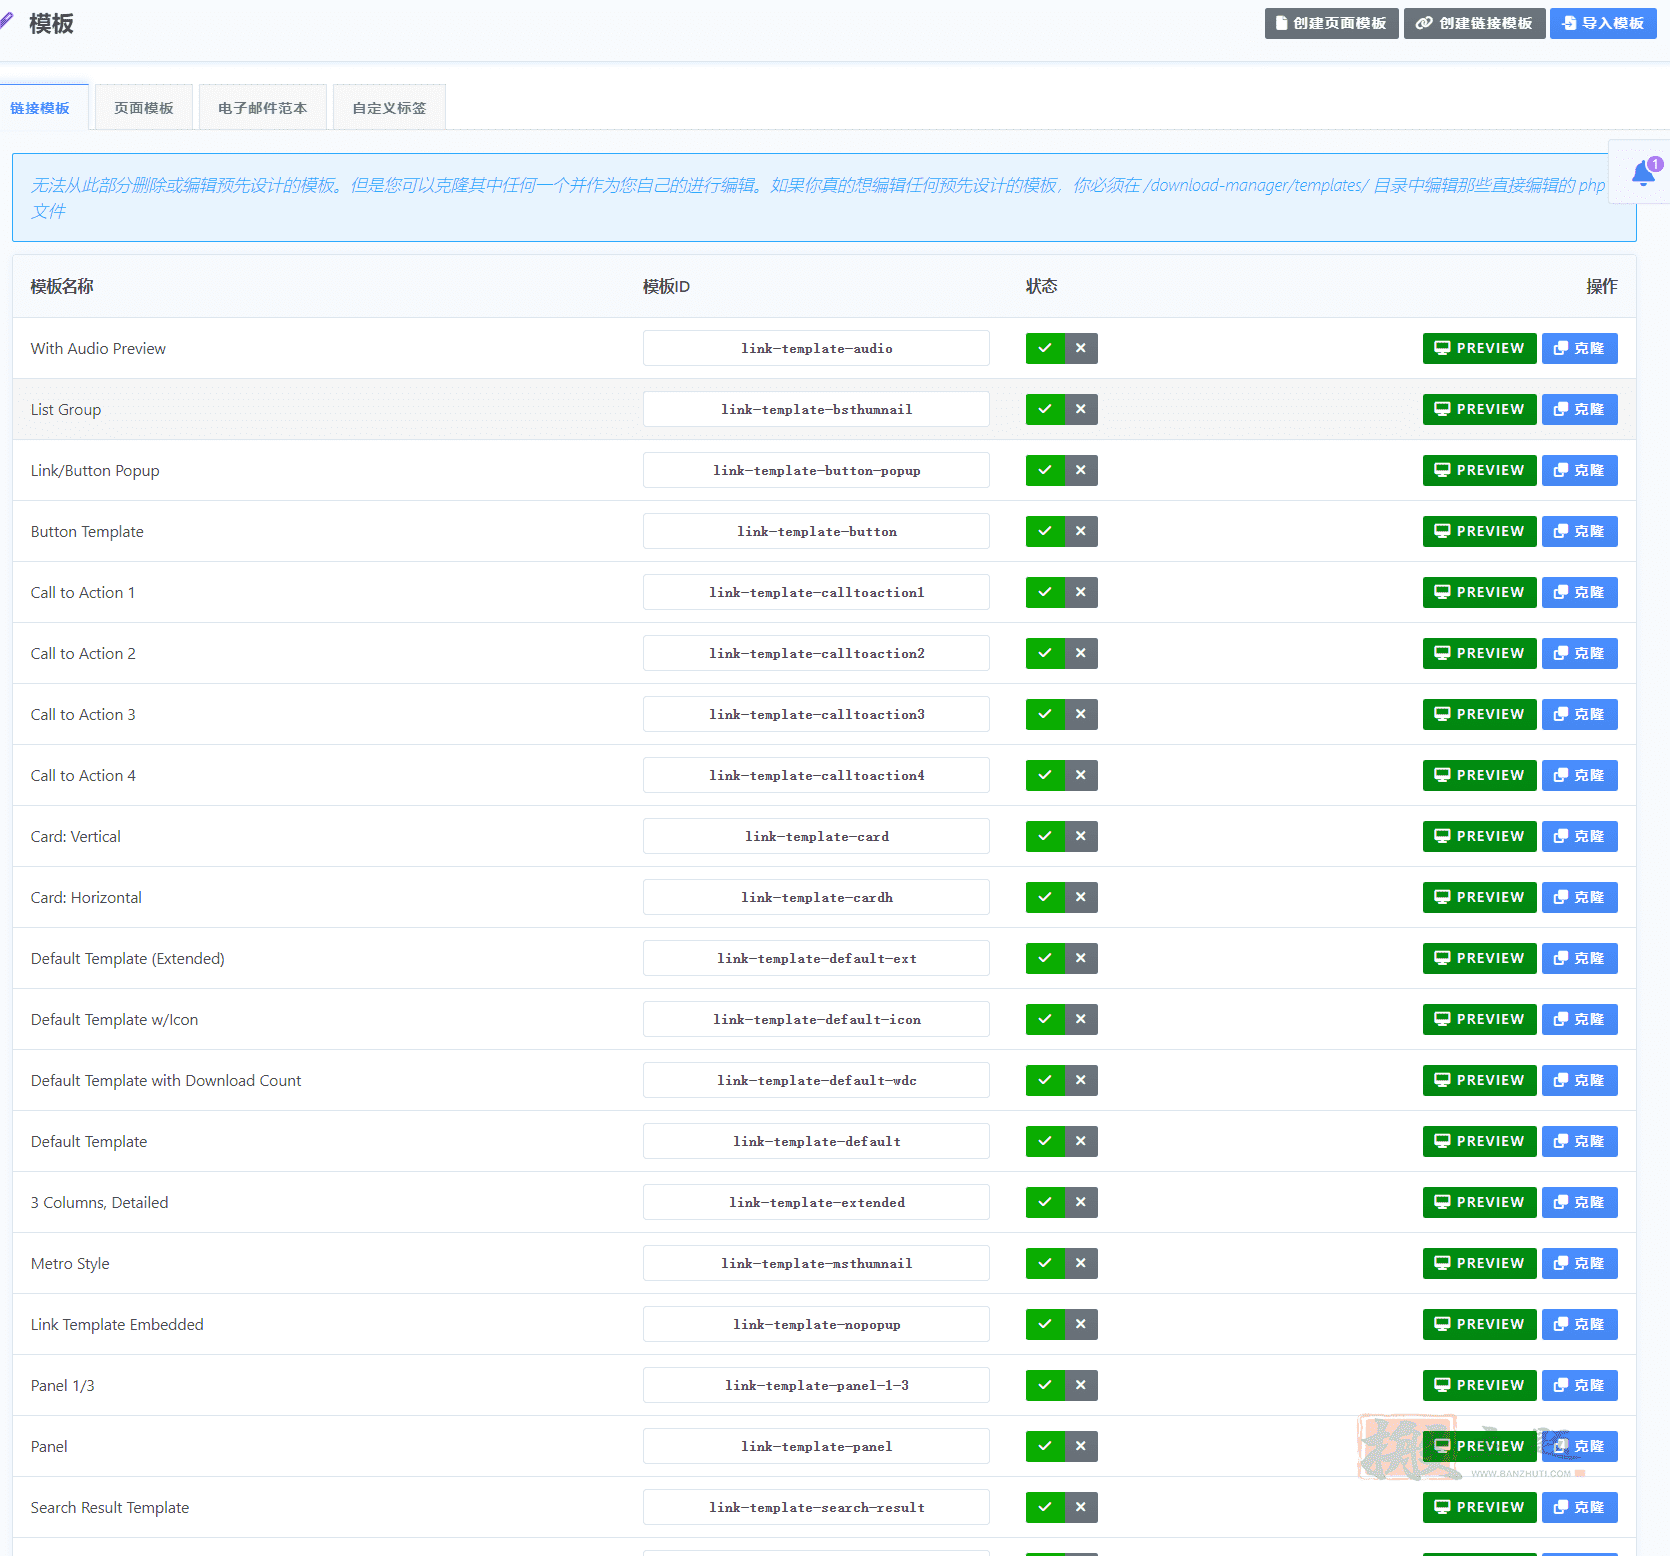Preview Link Template Embedded
This screenshot has width=1670, height=1556.
(1479, 1324)
